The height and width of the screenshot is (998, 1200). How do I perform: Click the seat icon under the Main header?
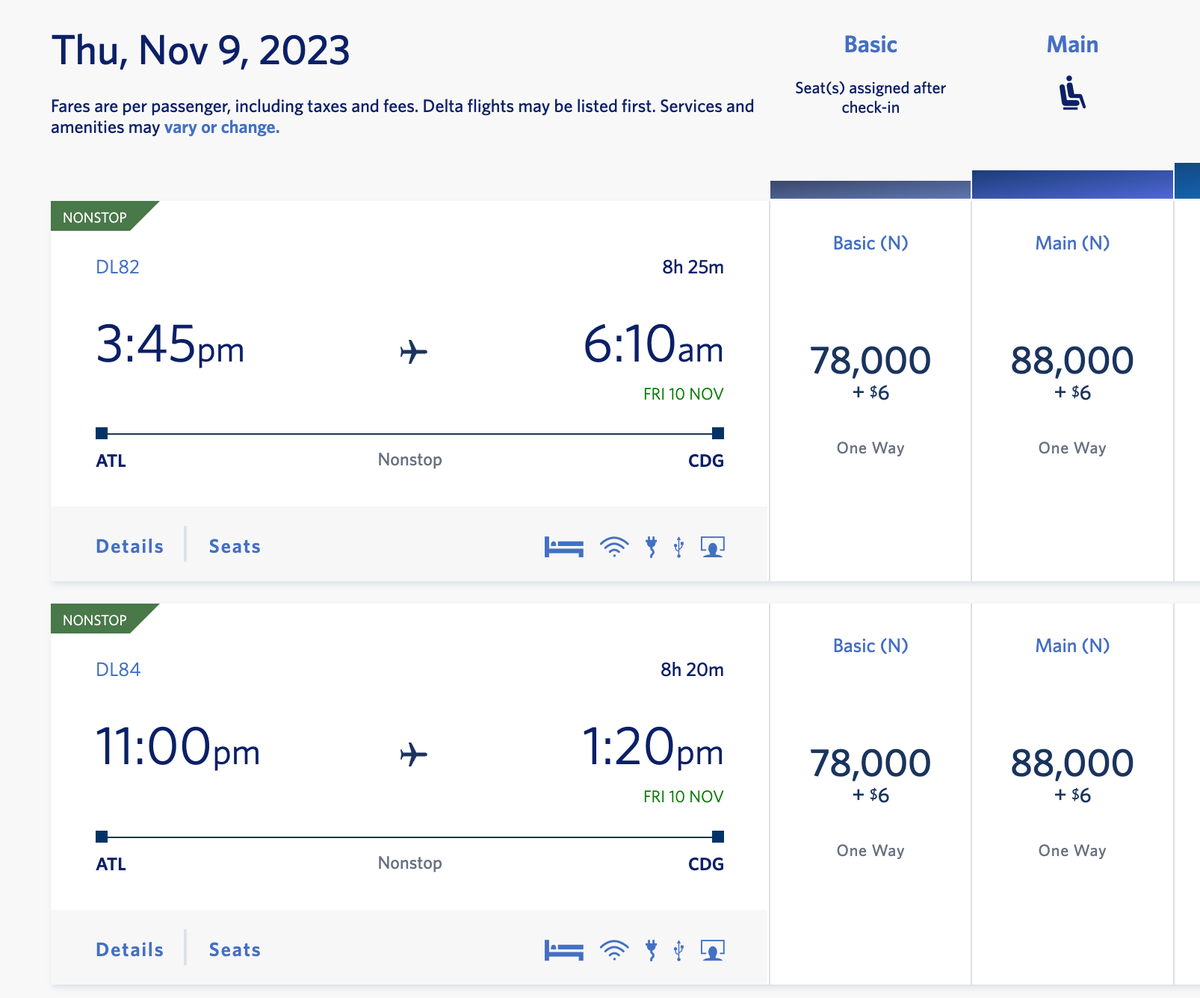tap(1071, 93)
